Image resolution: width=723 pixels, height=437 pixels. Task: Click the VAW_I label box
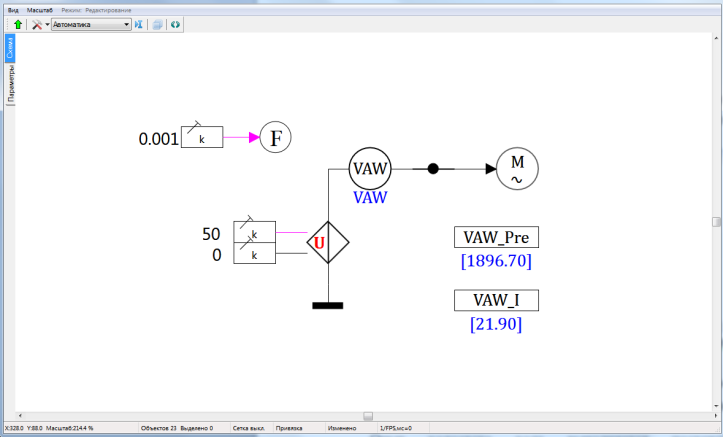tap(496, 301)
